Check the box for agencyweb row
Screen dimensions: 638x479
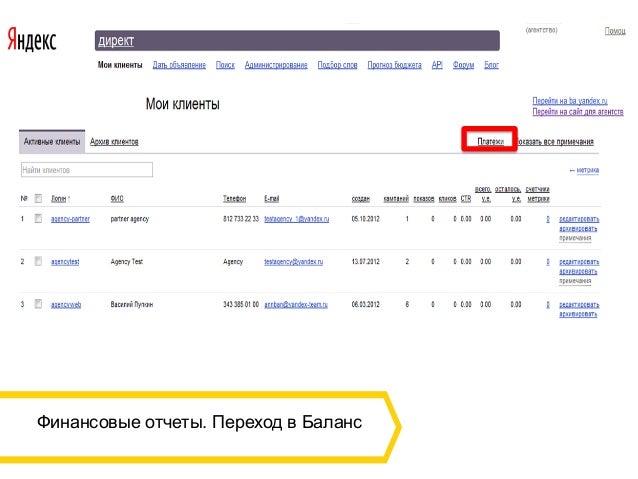[38, 304]
